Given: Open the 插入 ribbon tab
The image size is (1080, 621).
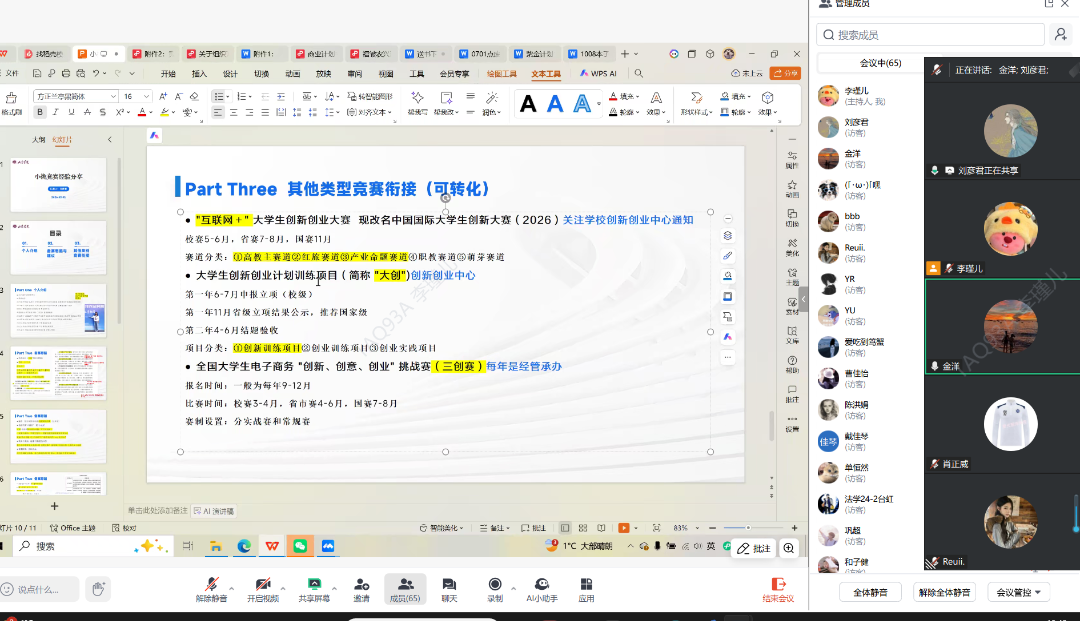Looking at the screenshot, I should (x=199, y=74).
